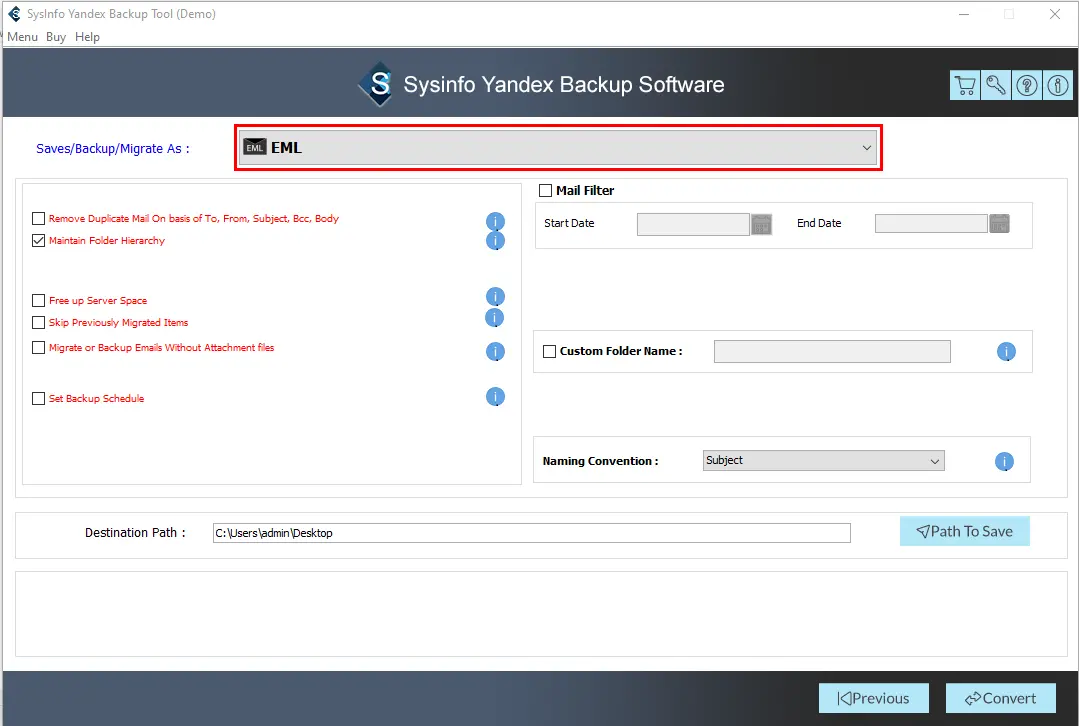Click the Destination Path text field
Image resolution: width=1079 pixels, height=726 pixels.
point(531,533)
